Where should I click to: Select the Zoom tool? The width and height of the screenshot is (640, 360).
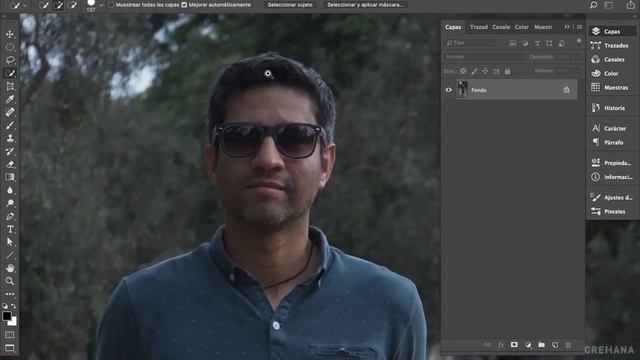10,281
